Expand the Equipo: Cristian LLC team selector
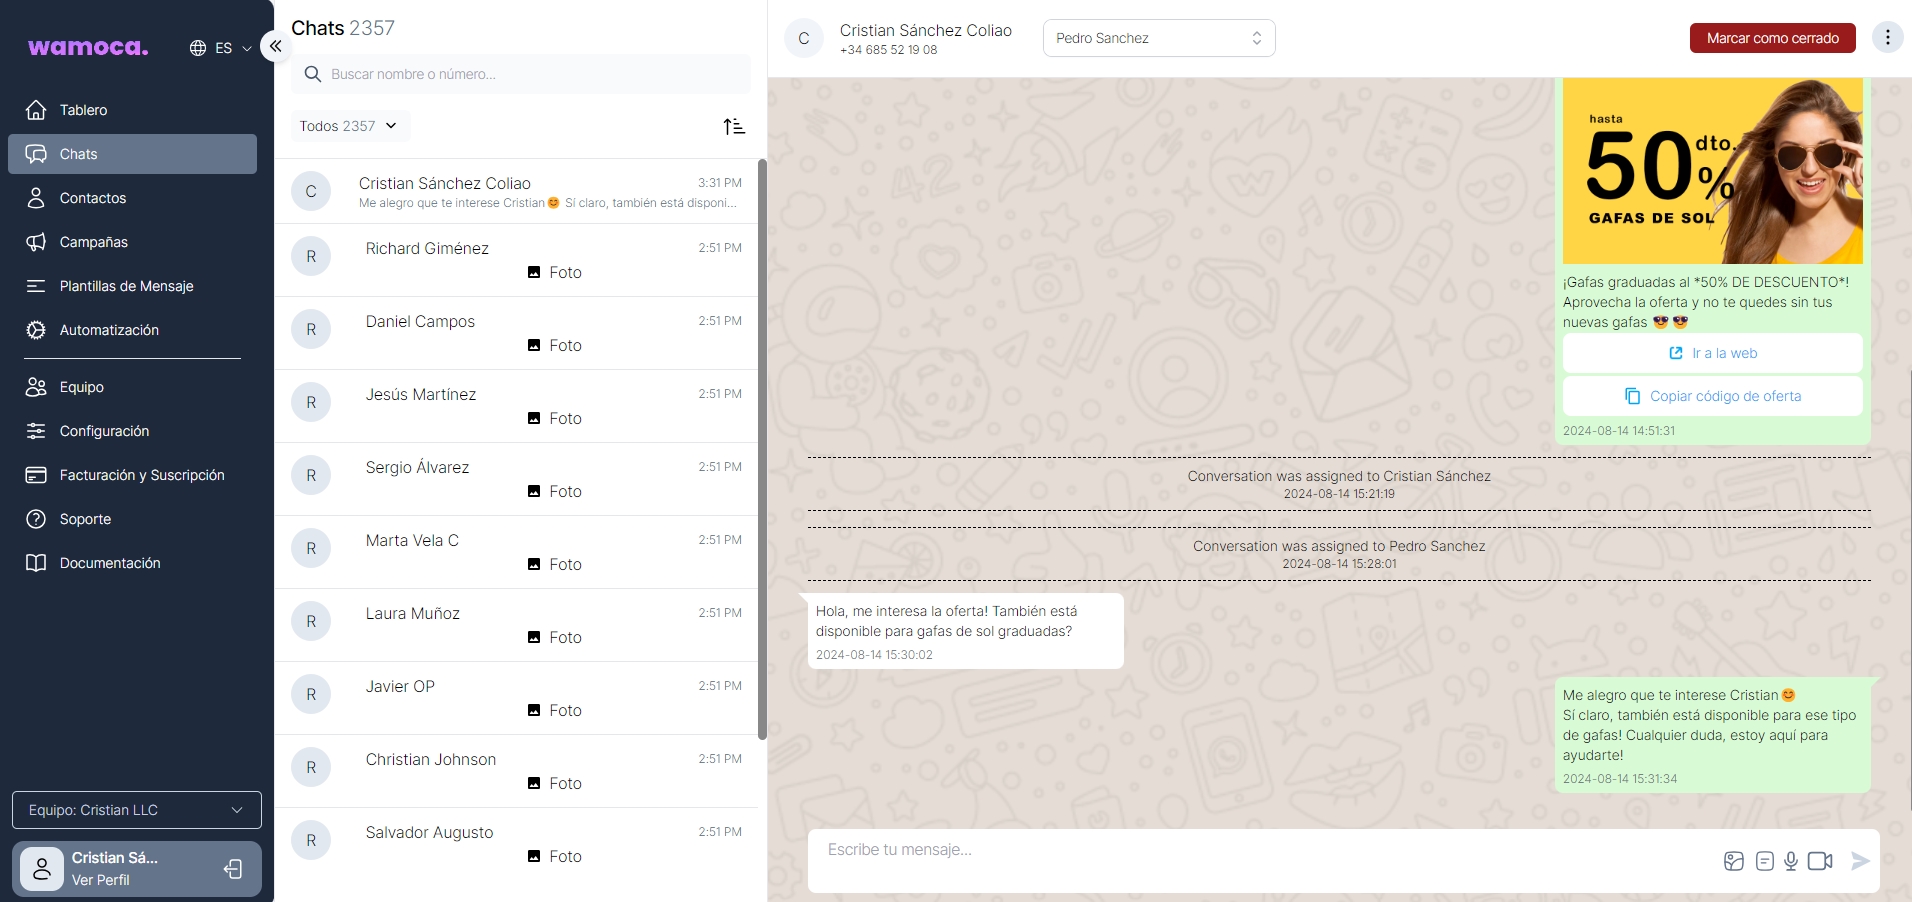 pos(137,810)
